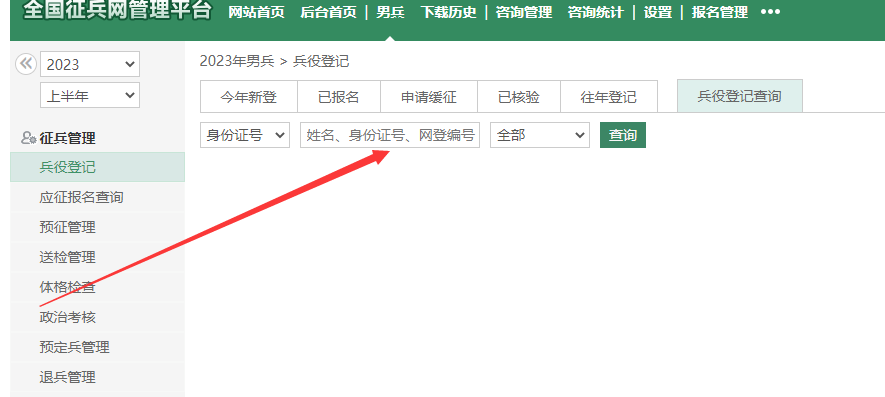Switch to the 已报名 tab
The width and height of the screenshot is (885, 397).
[339, 97]
